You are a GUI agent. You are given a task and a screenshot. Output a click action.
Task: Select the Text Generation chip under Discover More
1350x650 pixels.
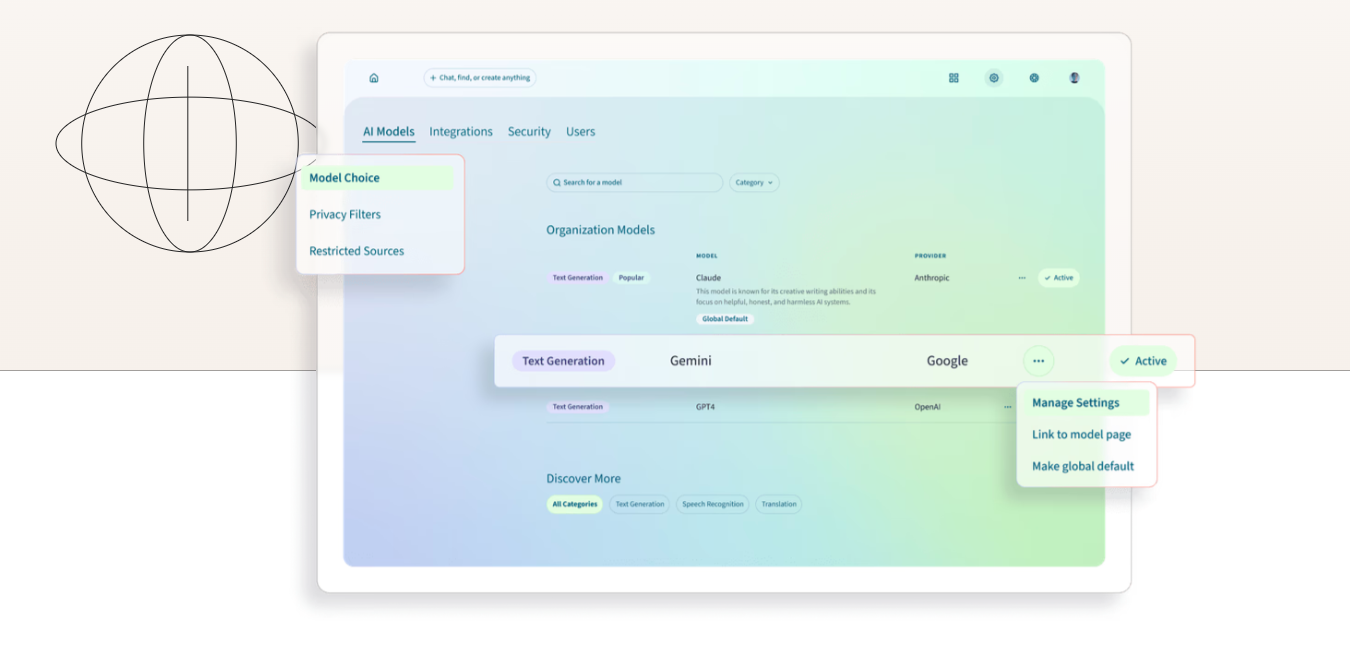[640, 504]
